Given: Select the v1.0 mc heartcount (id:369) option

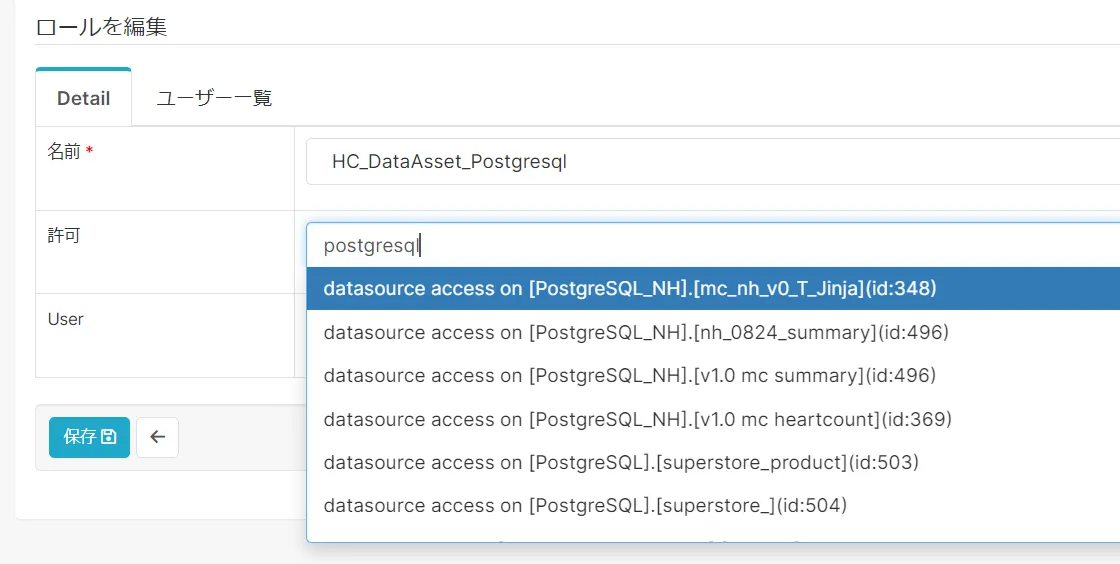Looking at the screenshot, I should (x=638, y=419).
